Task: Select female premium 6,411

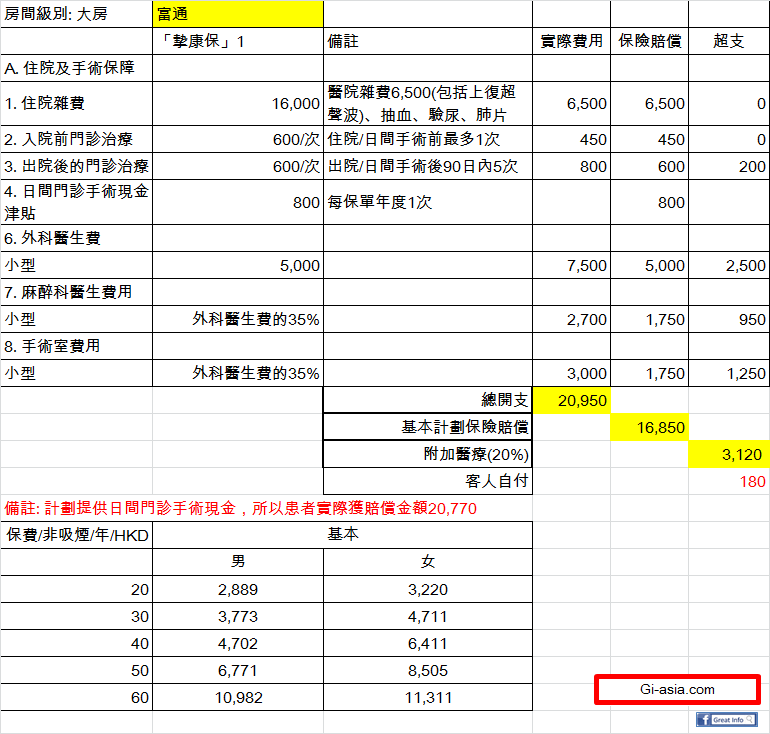Action: 428,643
